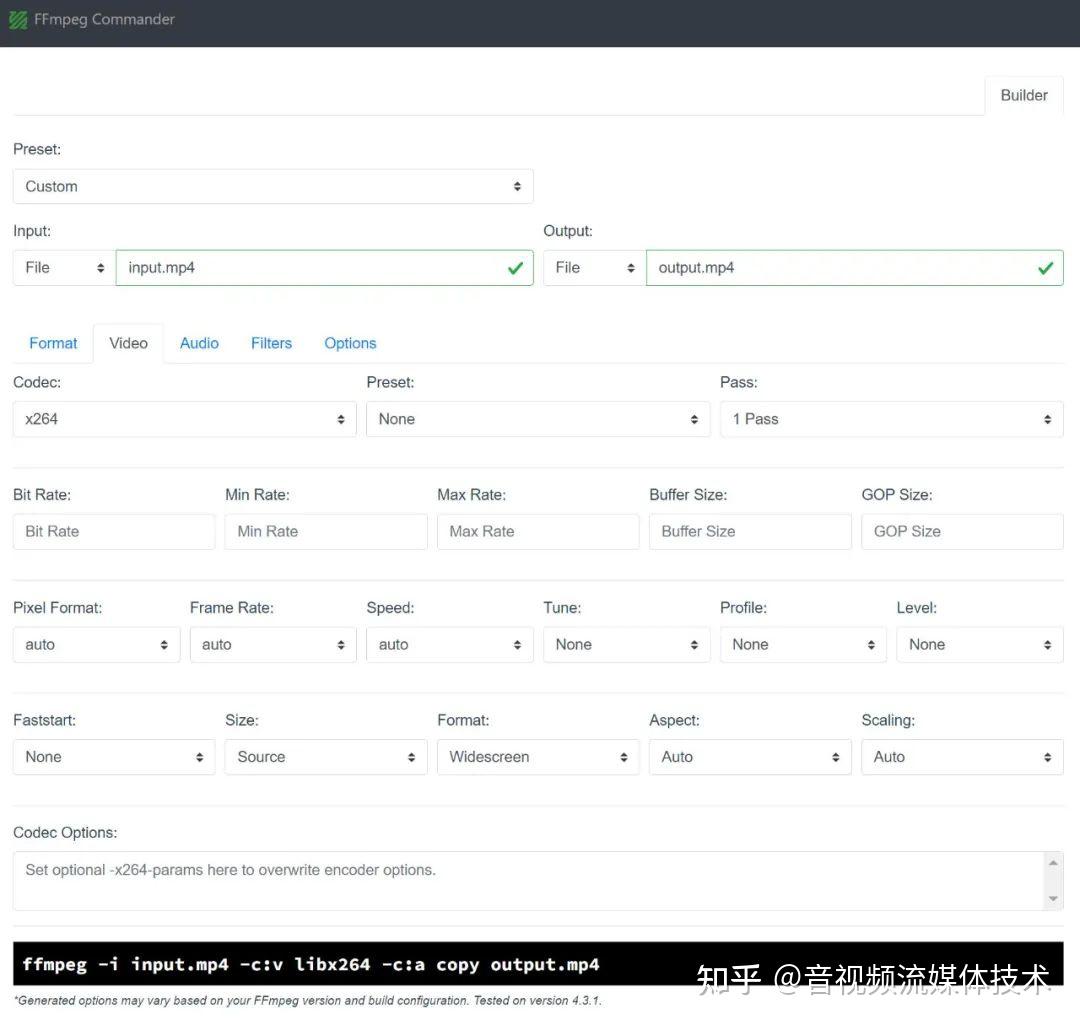Open the Builder tab

[x=1024, y=95]
